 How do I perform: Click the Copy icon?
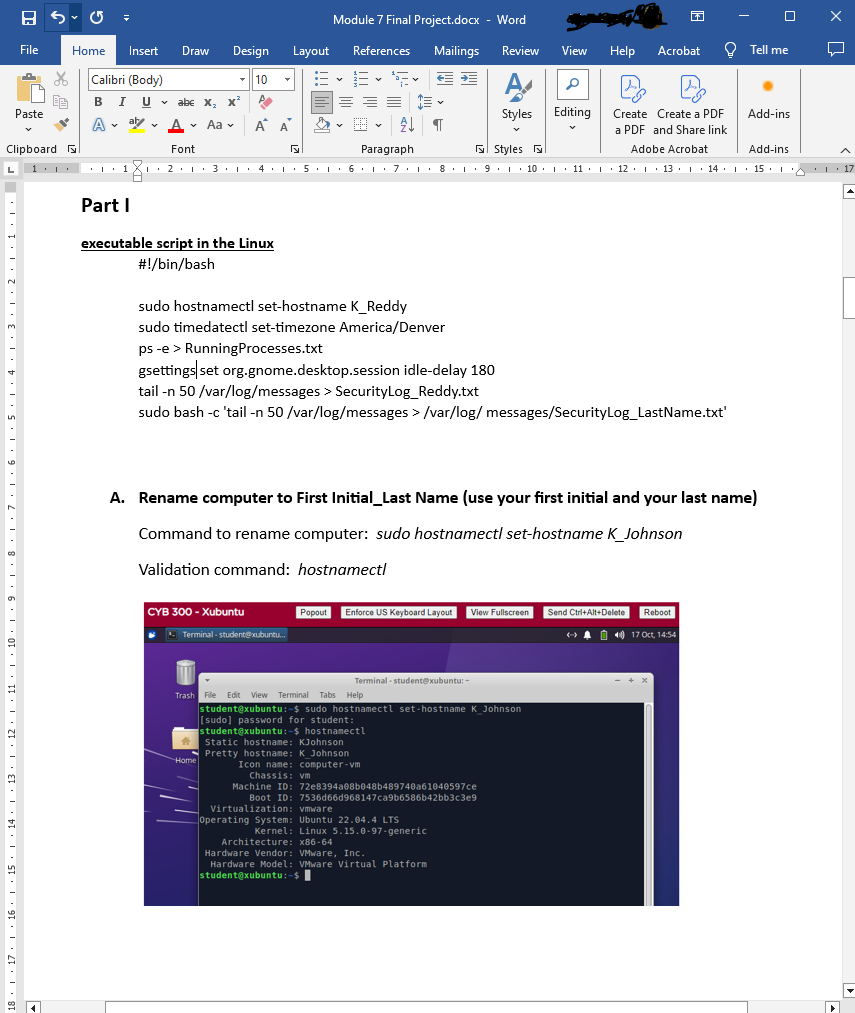[61, 102]
